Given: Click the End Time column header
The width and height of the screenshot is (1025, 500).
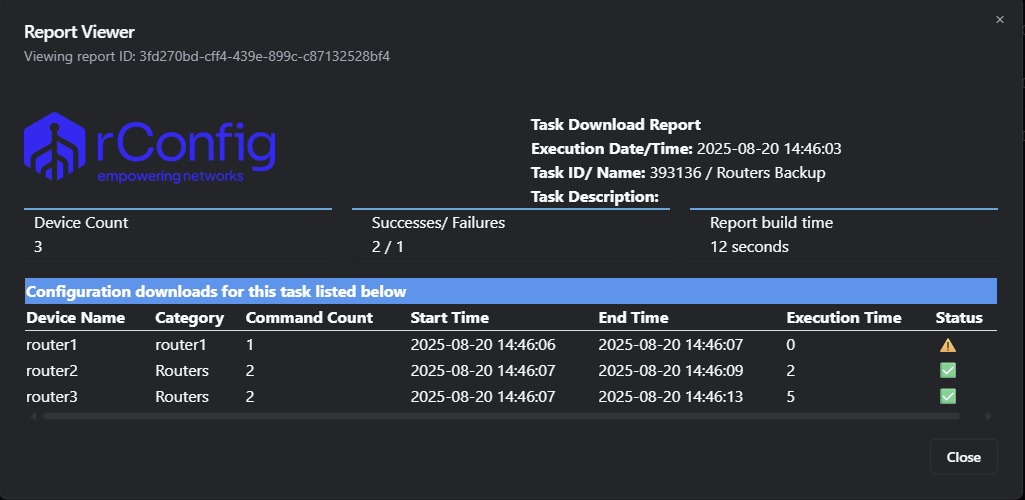Looking at the screenshot, I should (633, 318).
